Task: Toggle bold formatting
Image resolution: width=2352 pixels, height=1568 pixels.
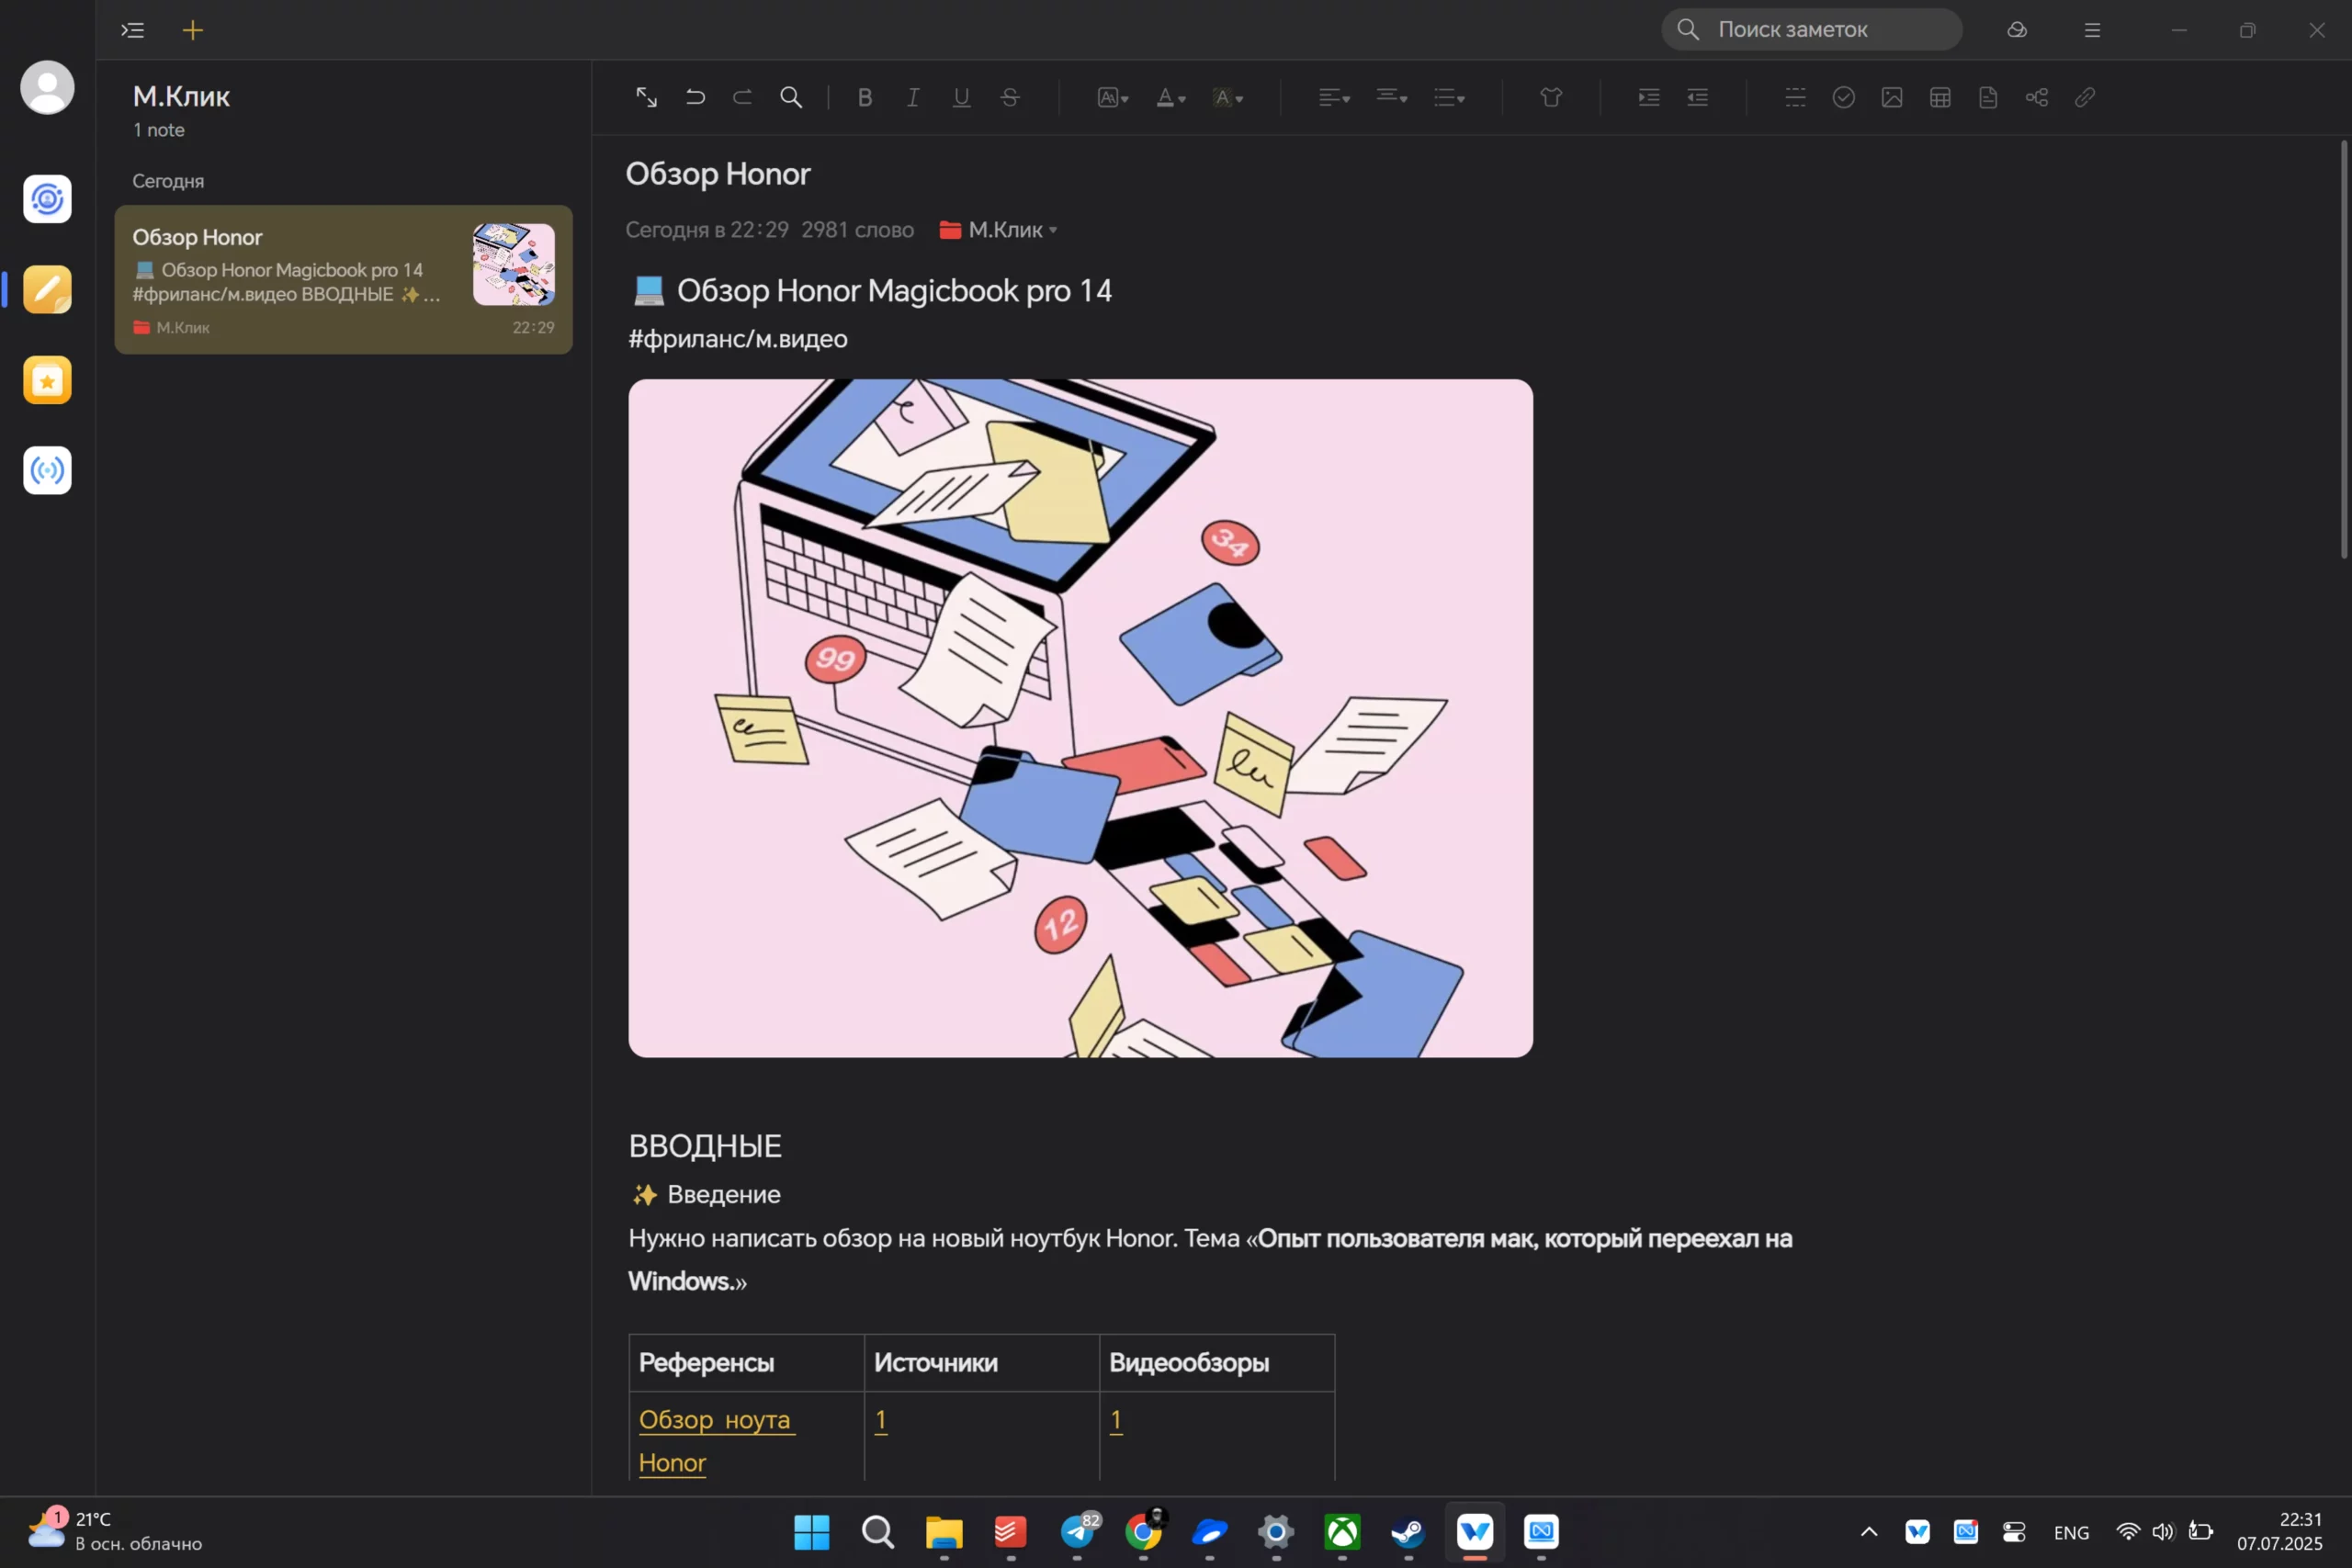Action: (x=865, y=97)
